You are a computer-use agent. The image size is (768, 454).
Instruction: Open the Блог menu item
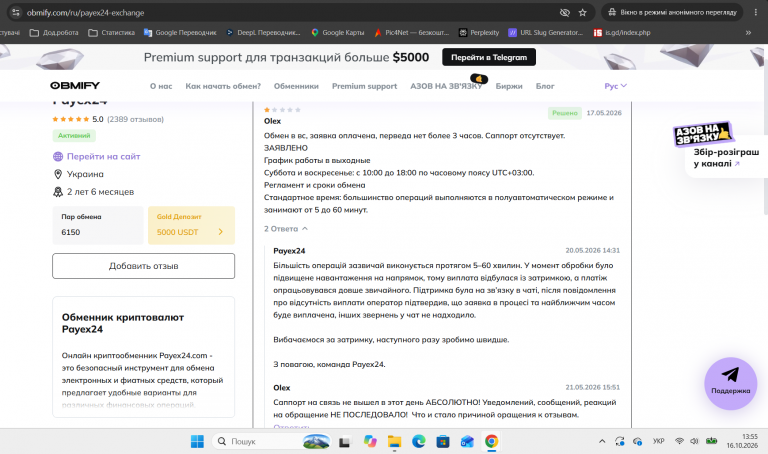pos(545,86)
